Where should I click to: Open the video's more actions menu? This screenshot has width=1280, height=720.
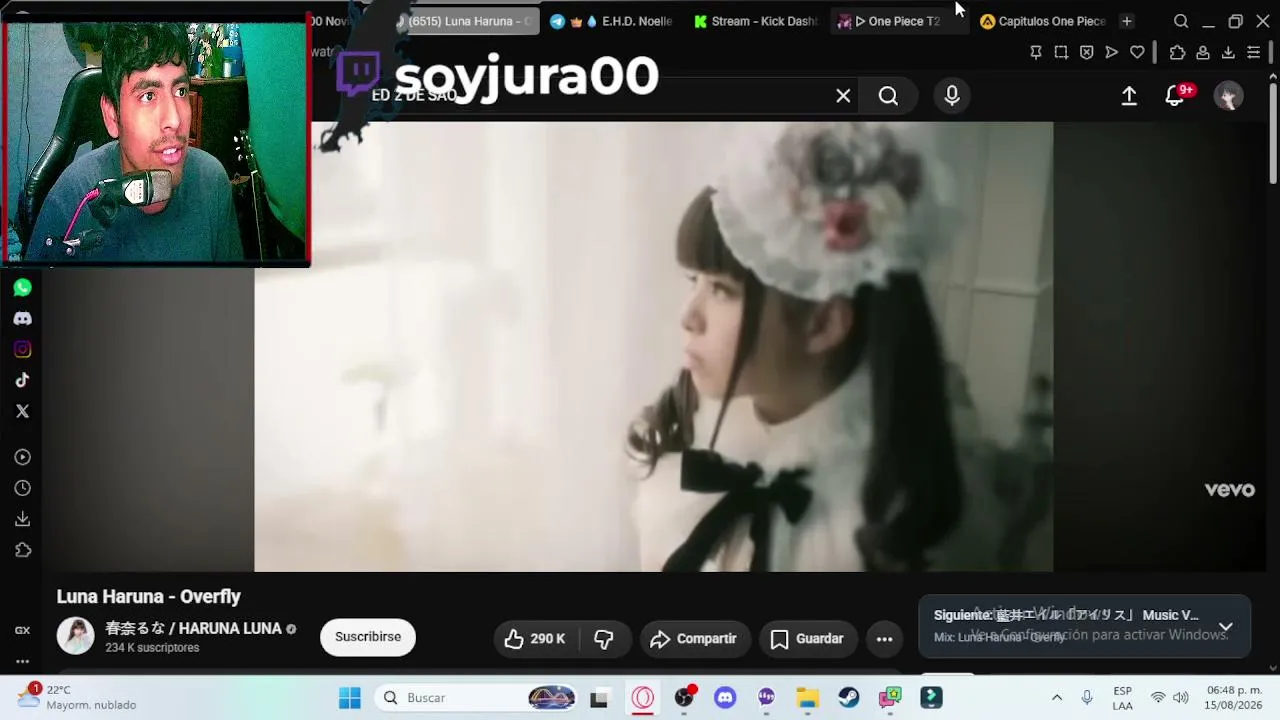click(x=884, y=639)
